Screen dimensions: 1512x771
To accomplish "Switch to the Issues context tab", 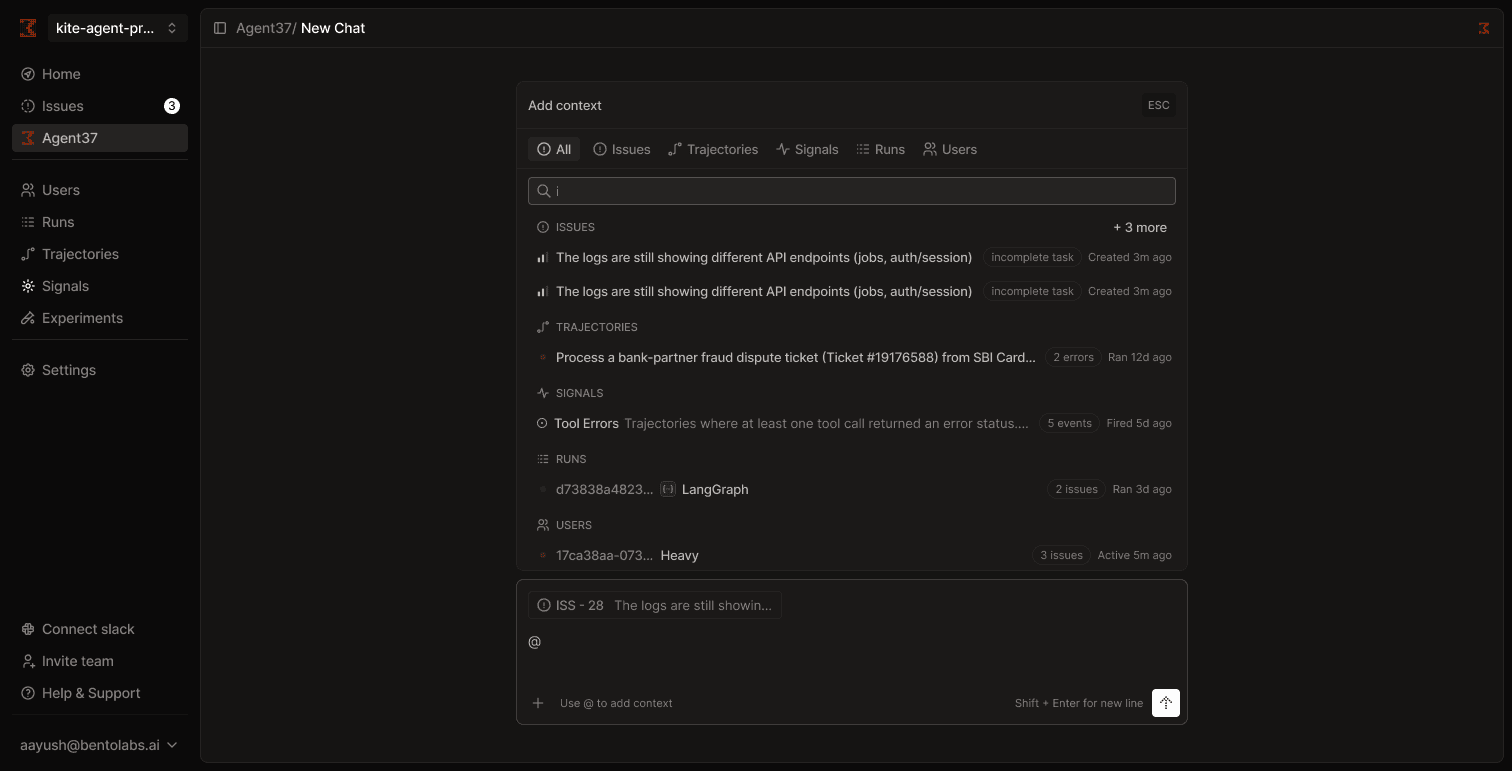I will tap(622, 149).
